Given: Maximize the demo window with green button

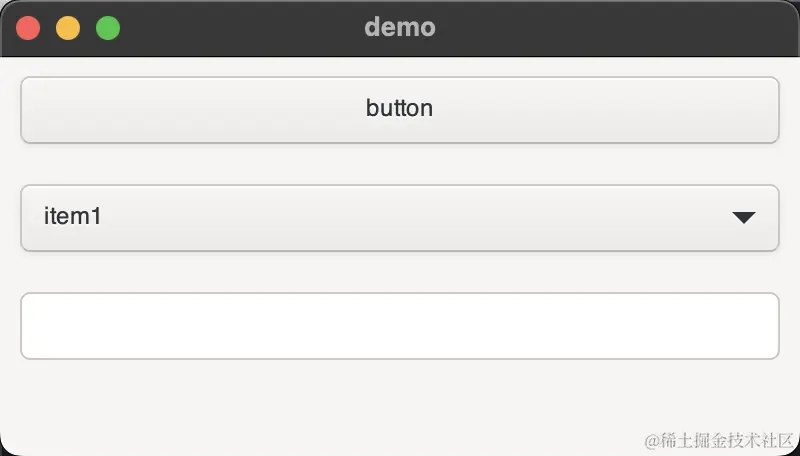Looking at the screenshot, I should click(108, 28).
